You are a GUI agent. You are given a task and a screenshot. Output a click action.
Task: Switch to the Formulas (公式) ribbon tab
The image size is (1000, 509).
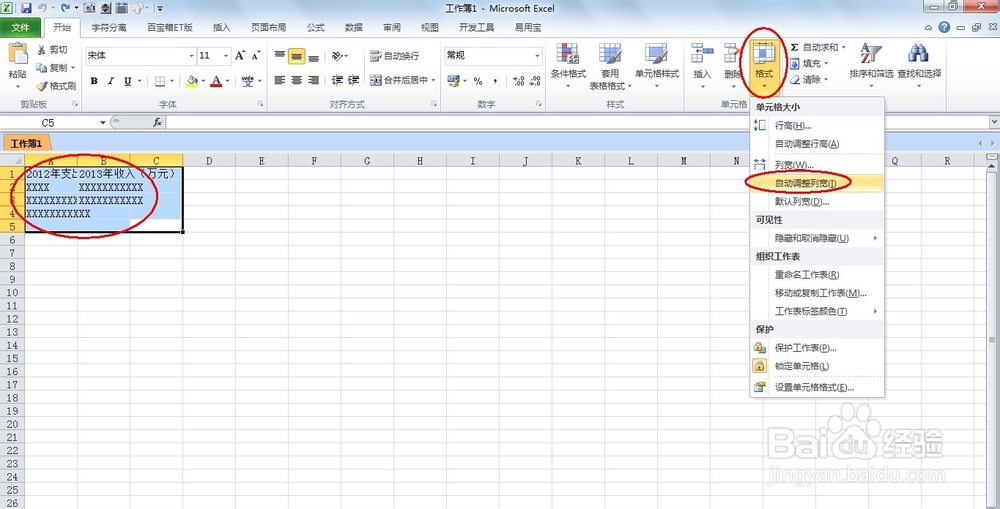[316, 27]
